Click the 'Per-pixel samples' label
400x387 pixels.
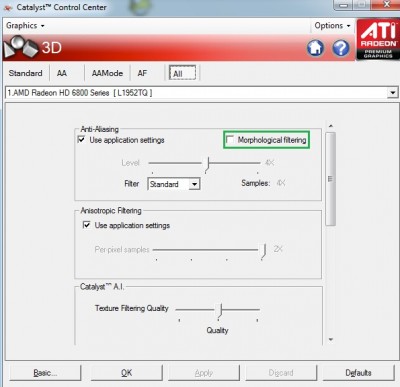click(x=122, y=250)
